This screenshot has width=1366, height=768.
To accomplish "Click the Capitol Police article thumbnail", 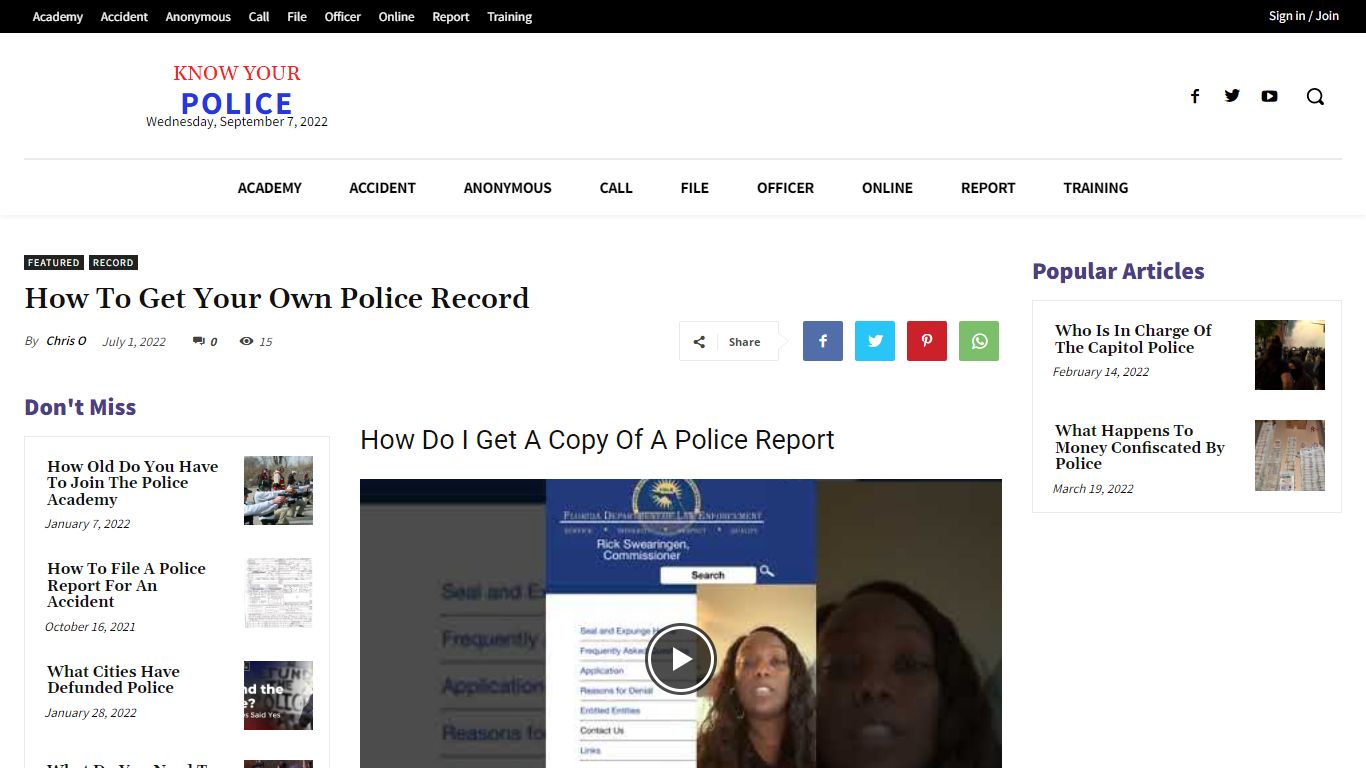I will 1290,355.
